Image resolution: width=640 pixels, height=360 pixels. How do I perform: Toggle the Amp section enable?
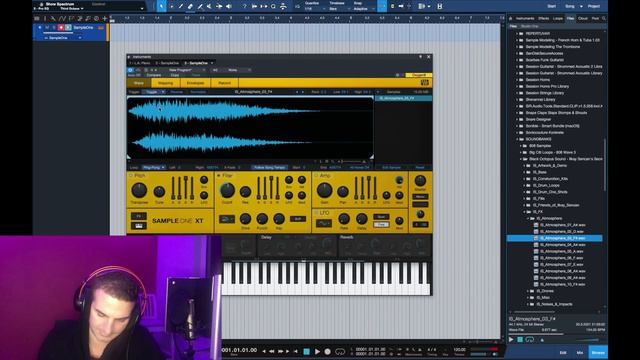pyautogui.click(x=316, y=176)
